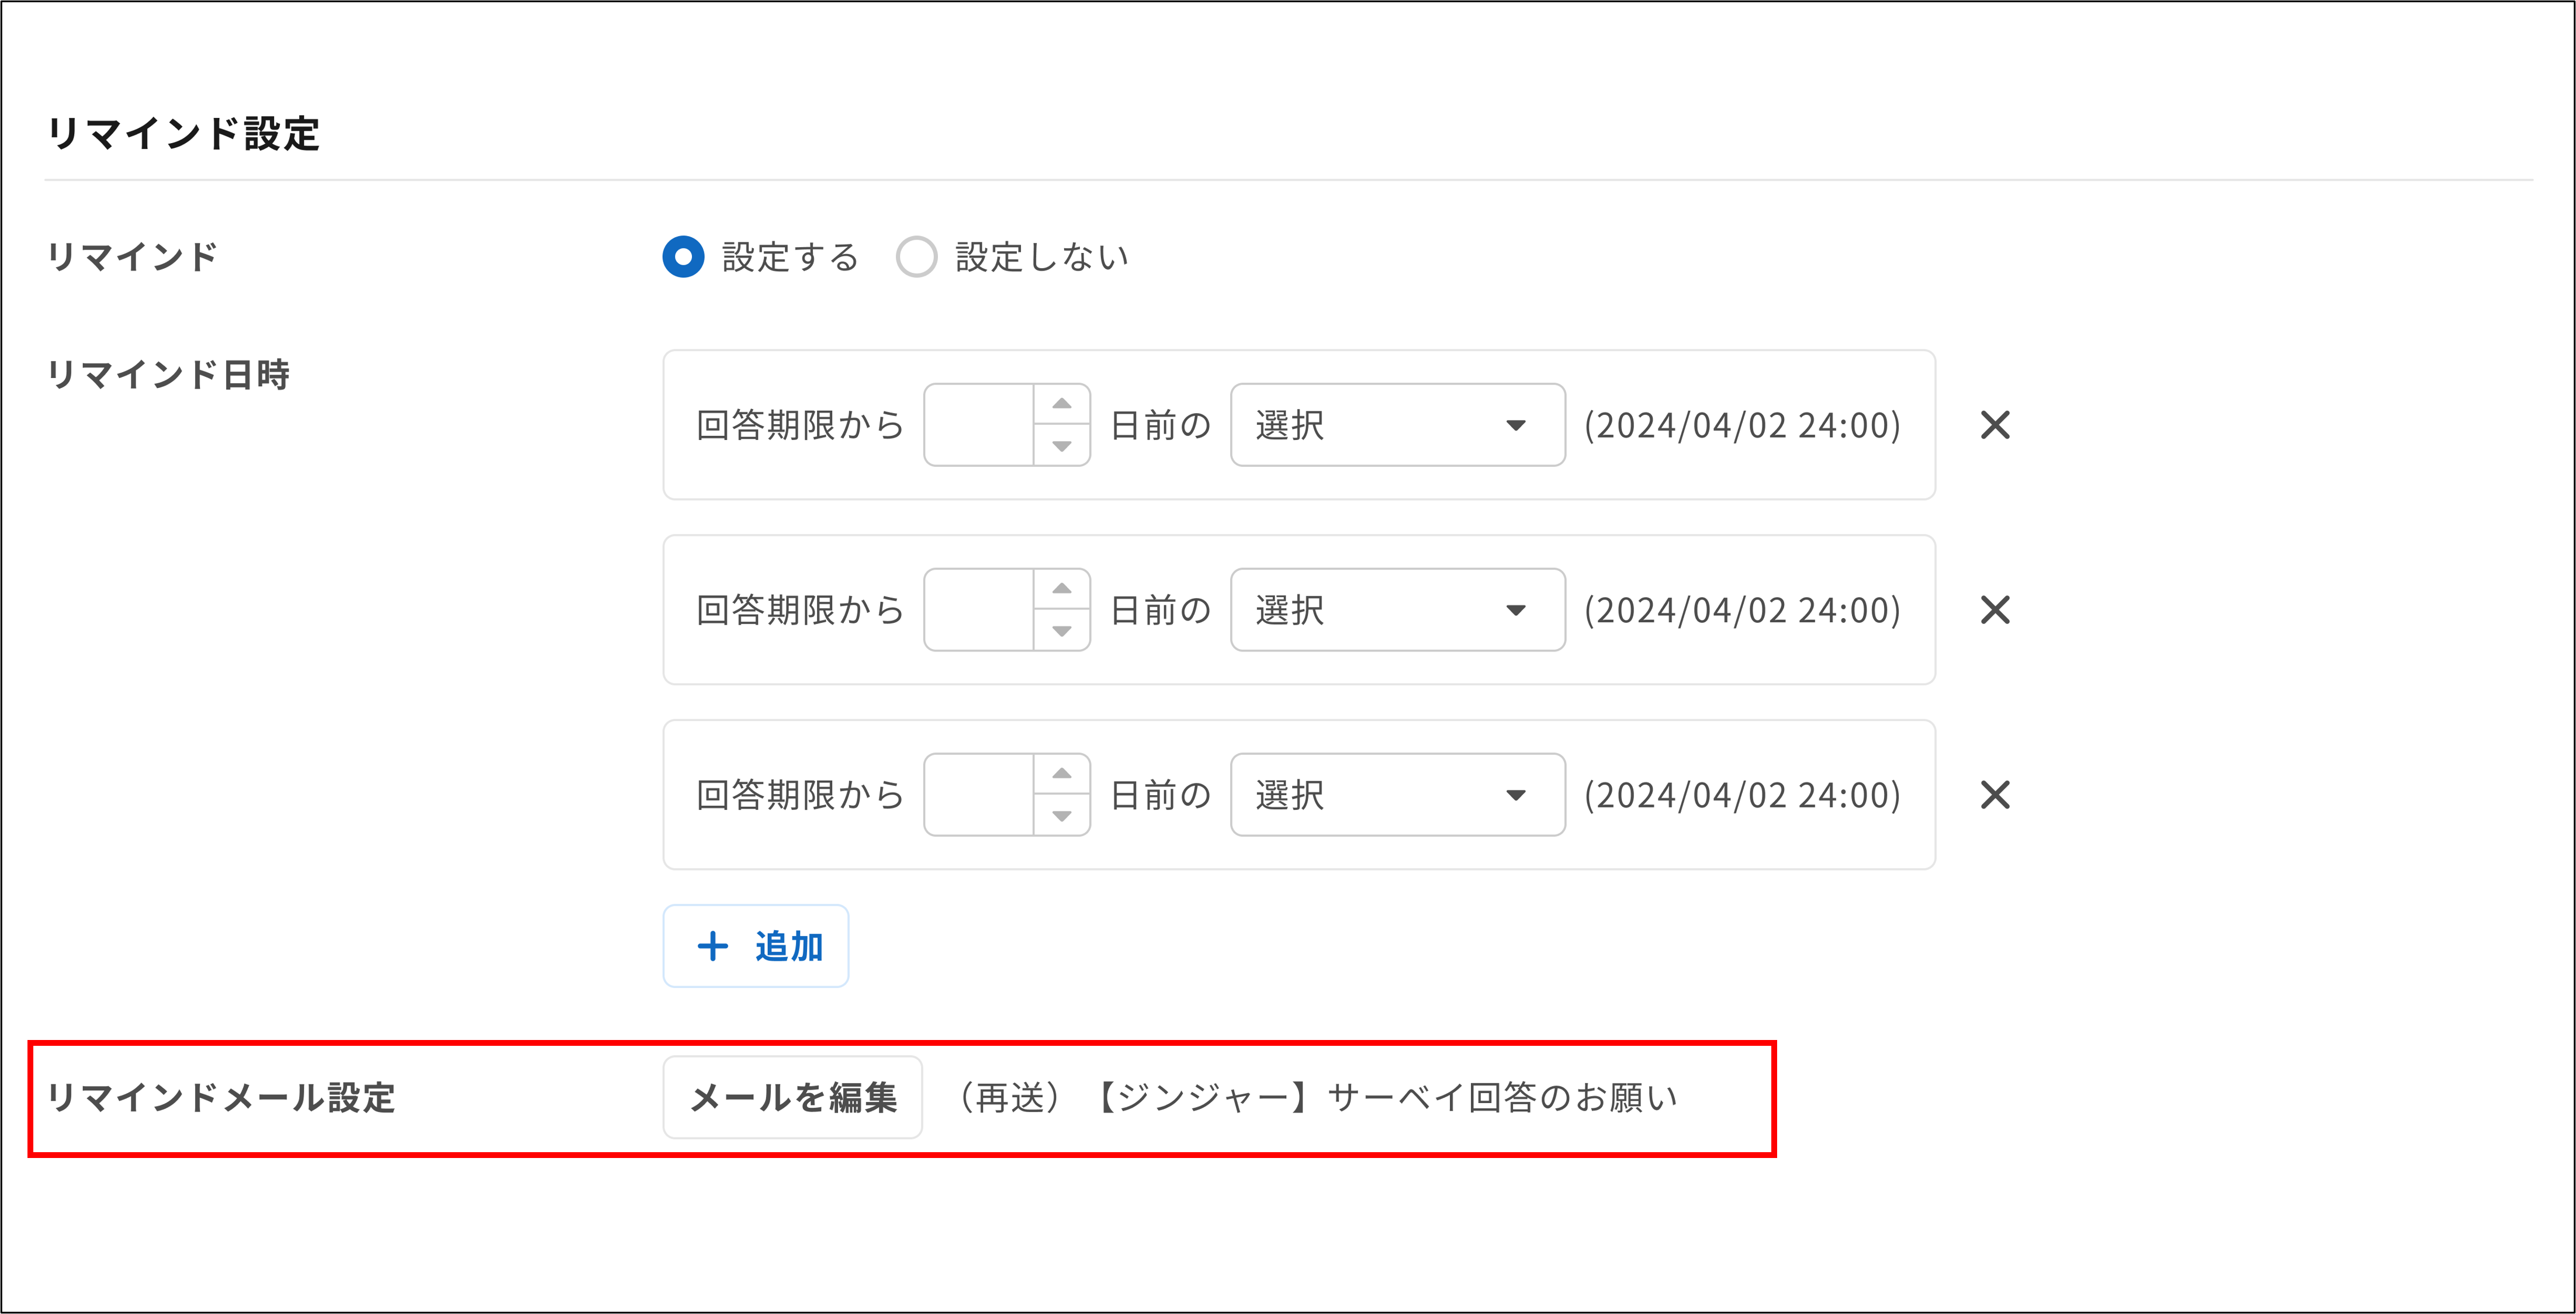Open the second 選択 time dropdown
This screenshot has height=1314, width=2576.
(1397, 610)
